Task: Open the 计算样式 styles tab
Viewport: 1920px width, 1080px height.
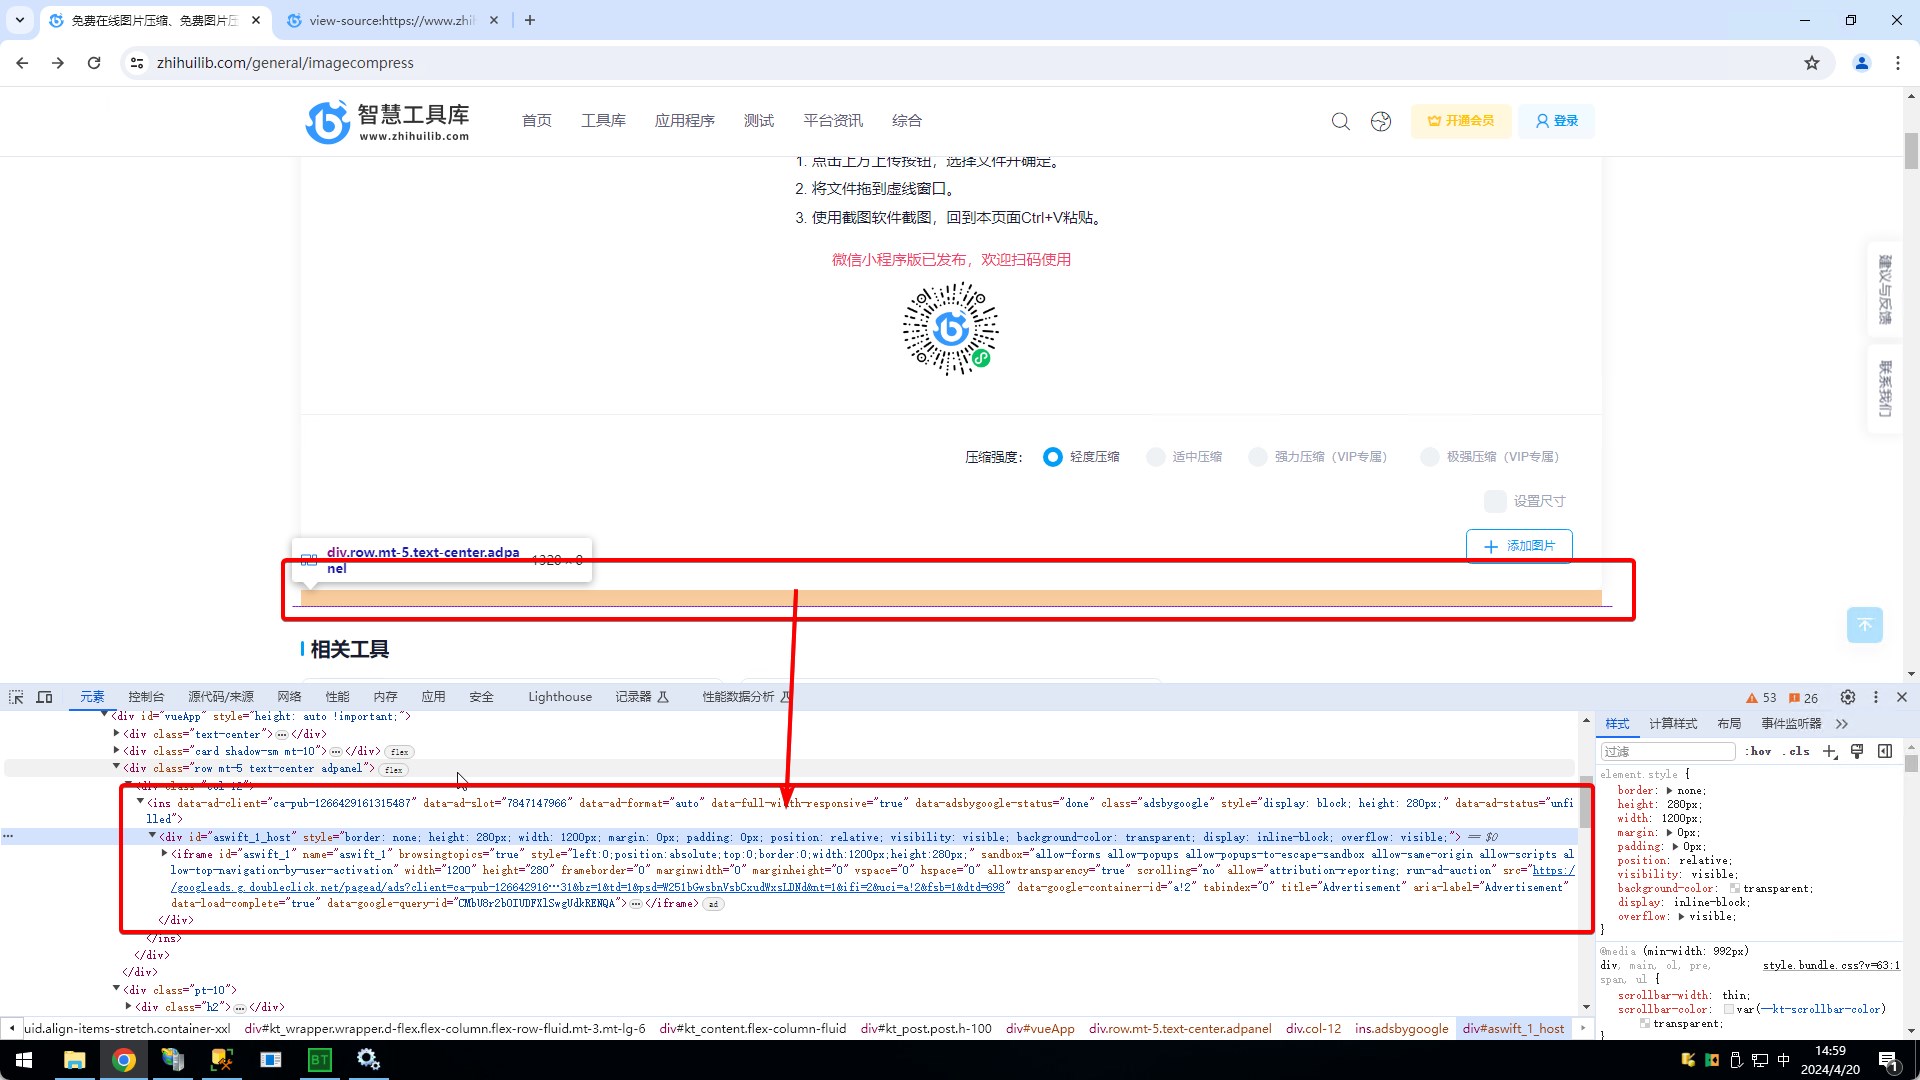Action: pyautogui.click(x=1672, y=724)
